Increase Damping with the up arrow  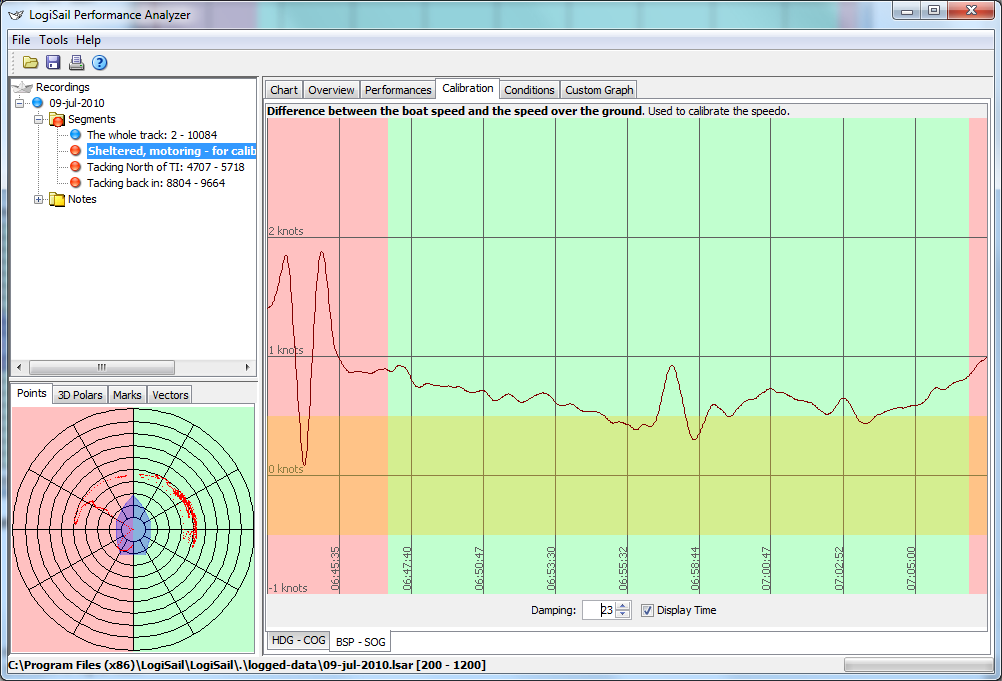pyautogui.click(x=623, y=606)
